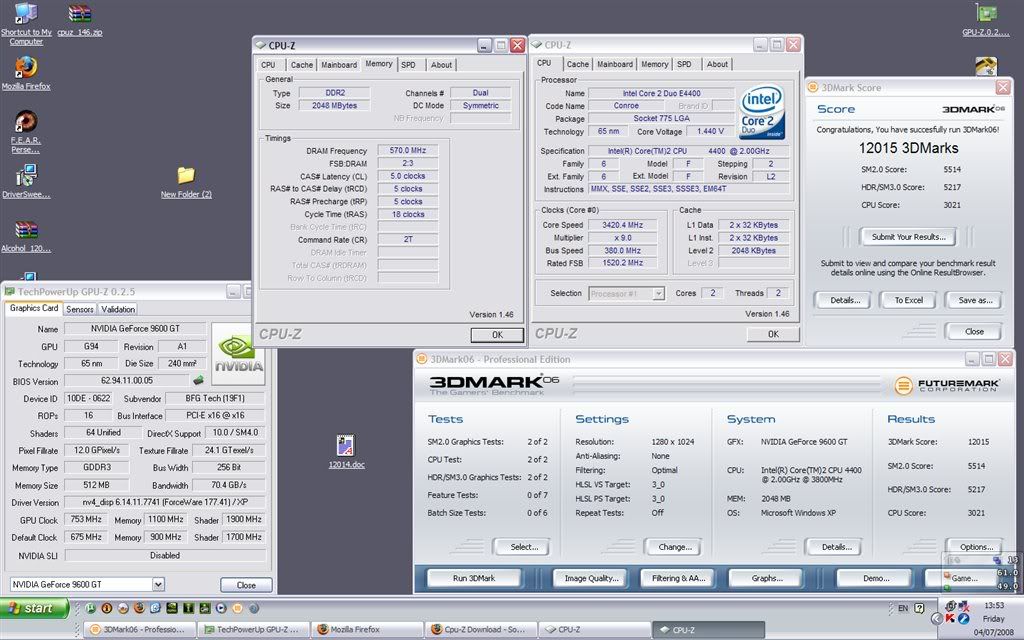Click Submit Your Results button
This screenshot has height=640, width=1024.
point(908,237)
